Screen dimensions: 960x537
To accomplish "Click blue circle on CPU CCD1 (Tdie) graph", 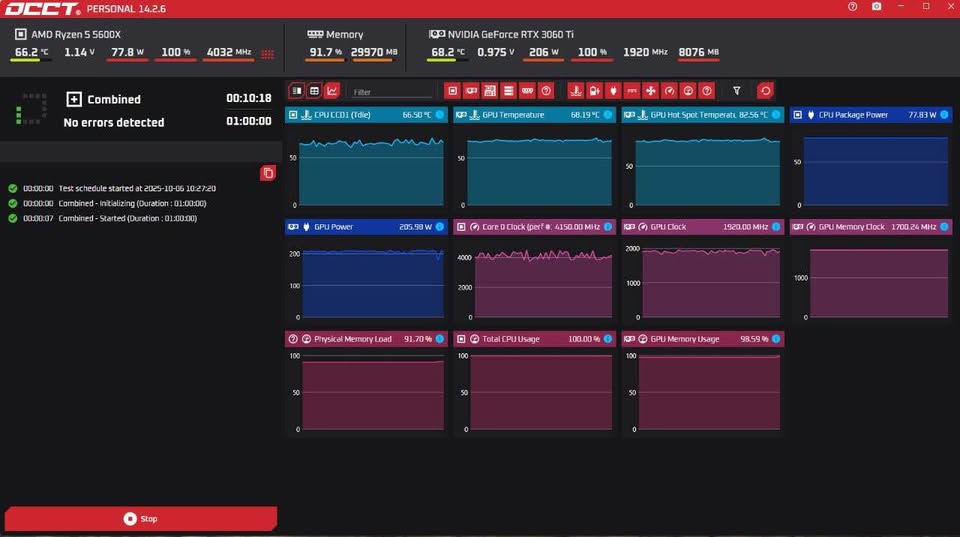I will coord(439,115).
